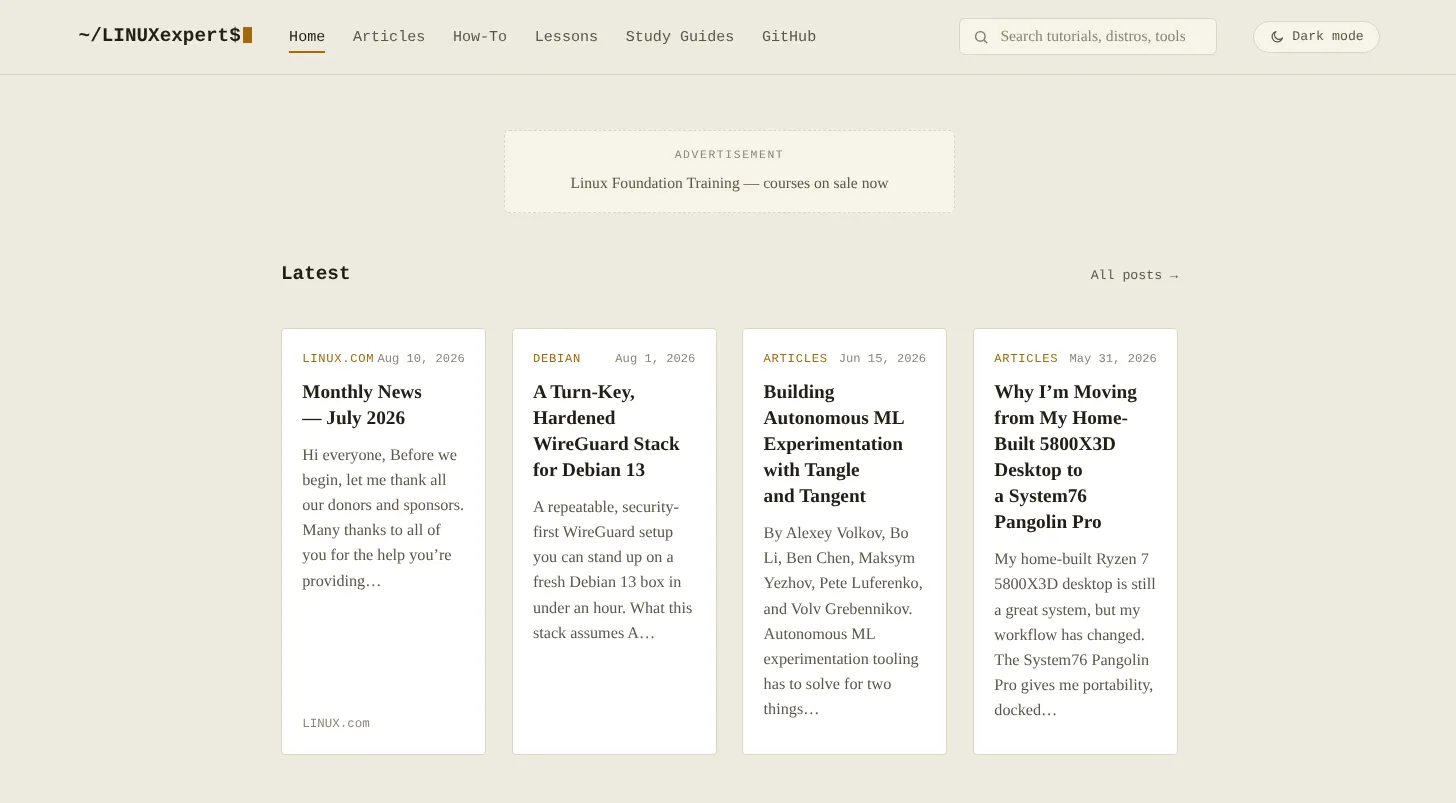Image resolution: width=1456 pixels, height=803 pixels.
Task: Click the May 31, 2026 date
Action: click(1113, 358)
